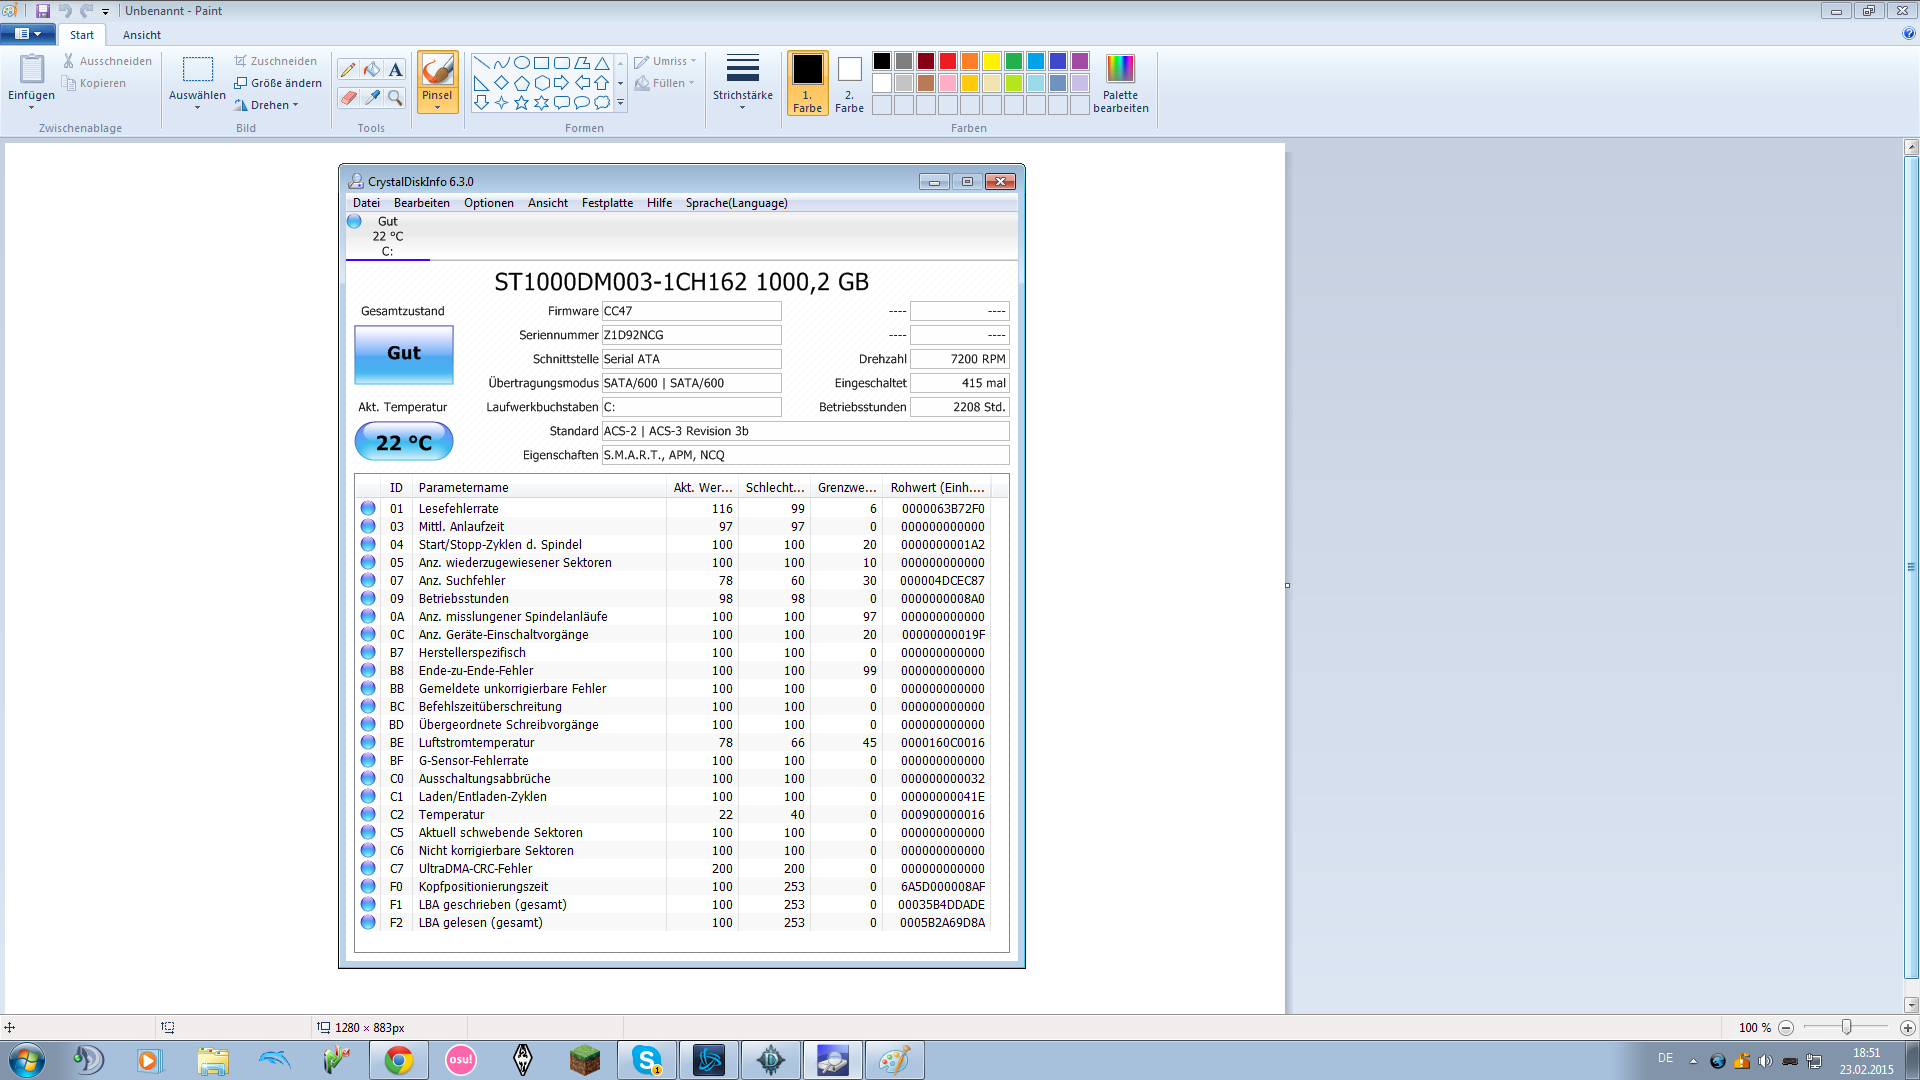Switch to the Ansicht ribbon tab
Viewport: 1920px width, 1080px height.
pos(141,35)
